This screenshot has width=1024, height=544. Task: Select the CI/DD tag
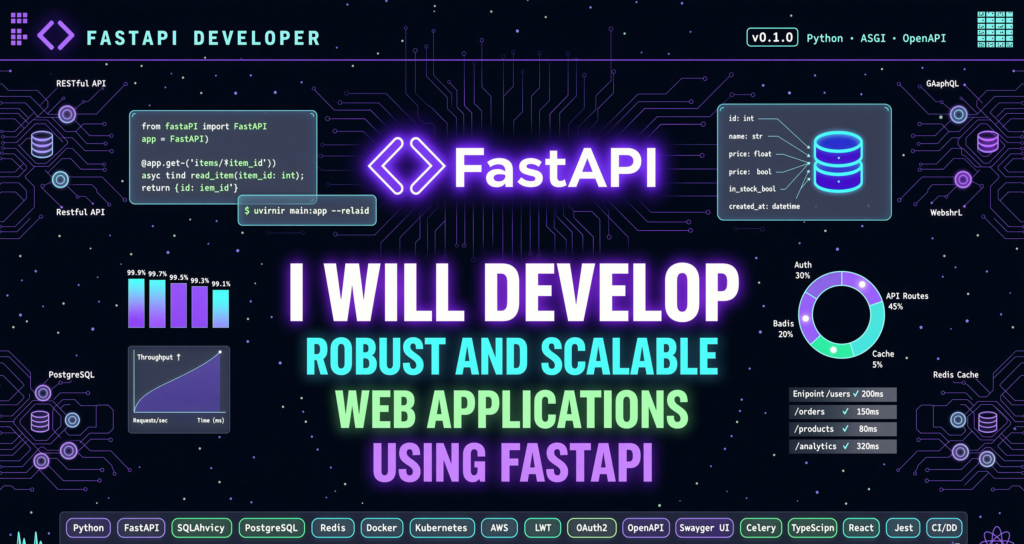pos(945,528)
